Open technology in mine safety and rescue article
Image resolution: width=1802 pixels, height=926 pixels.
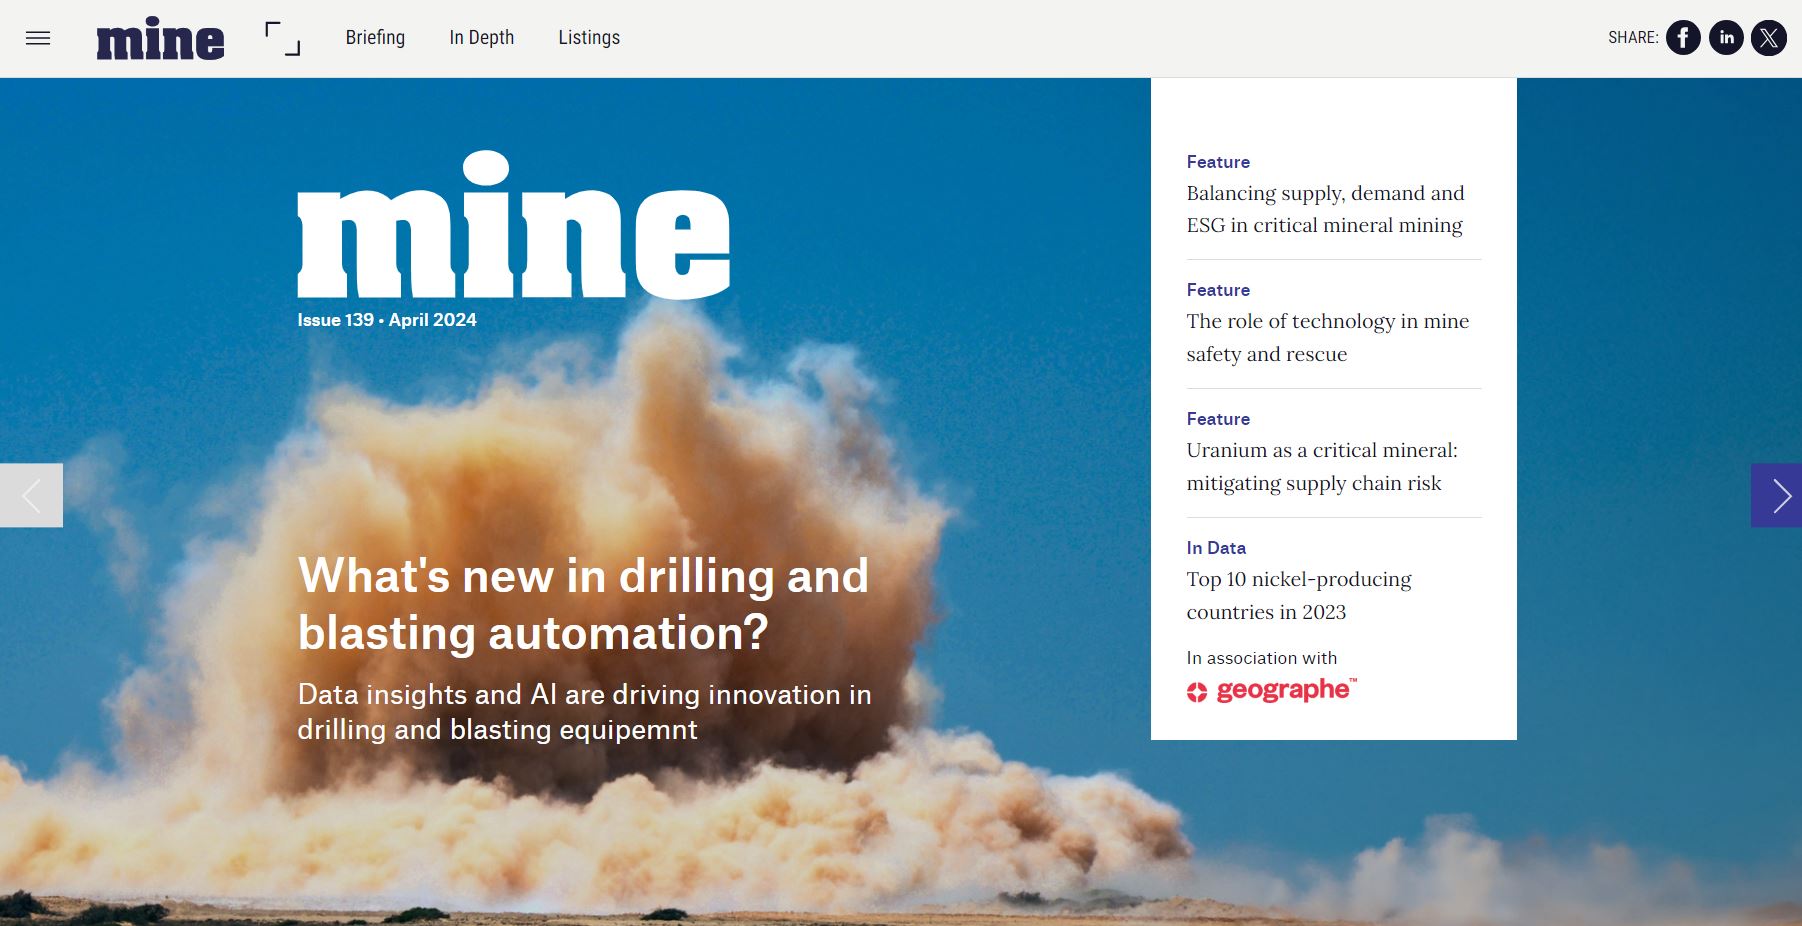(1327, 337)
